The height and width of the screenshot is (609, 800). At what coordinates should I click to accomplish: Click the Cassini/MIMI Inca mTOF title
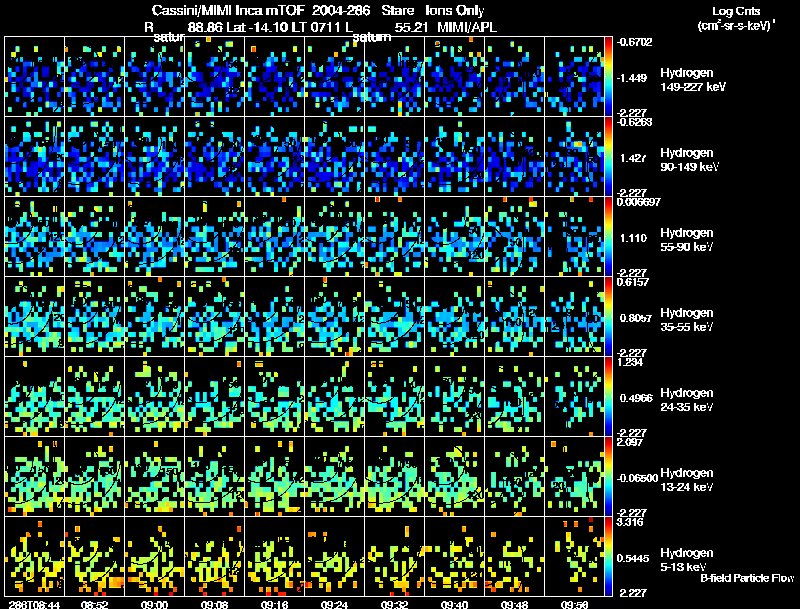228,11
